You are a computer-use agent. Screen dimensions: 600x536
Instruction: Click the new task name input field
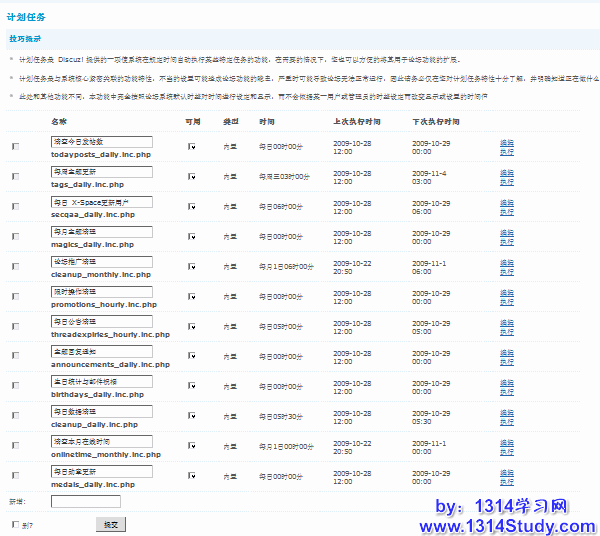click(x=85, y=501)
